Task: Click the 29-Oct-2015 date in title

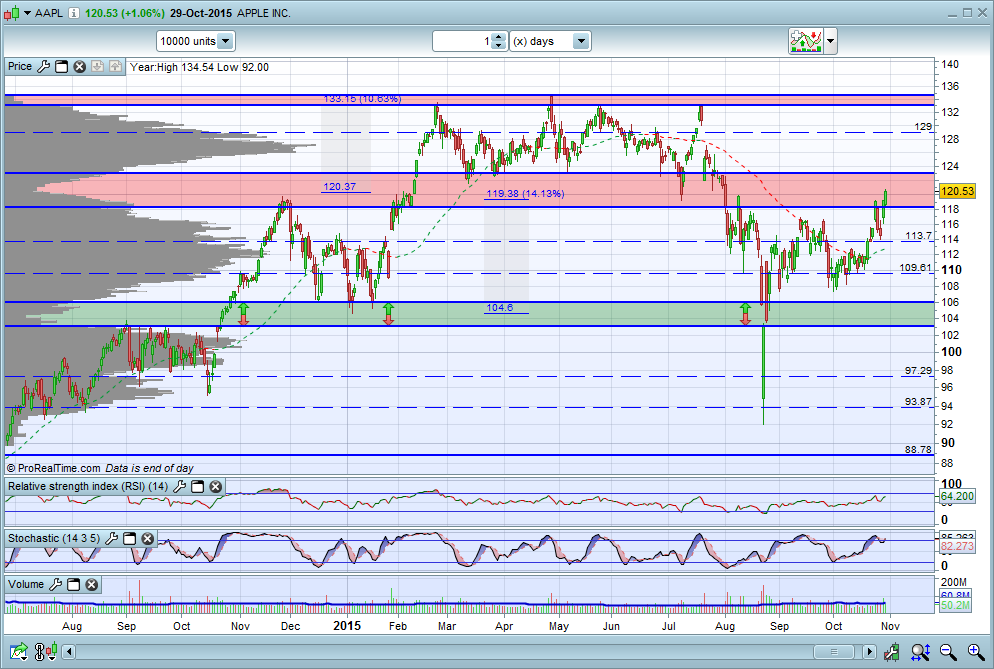Action: click(200, 13)
